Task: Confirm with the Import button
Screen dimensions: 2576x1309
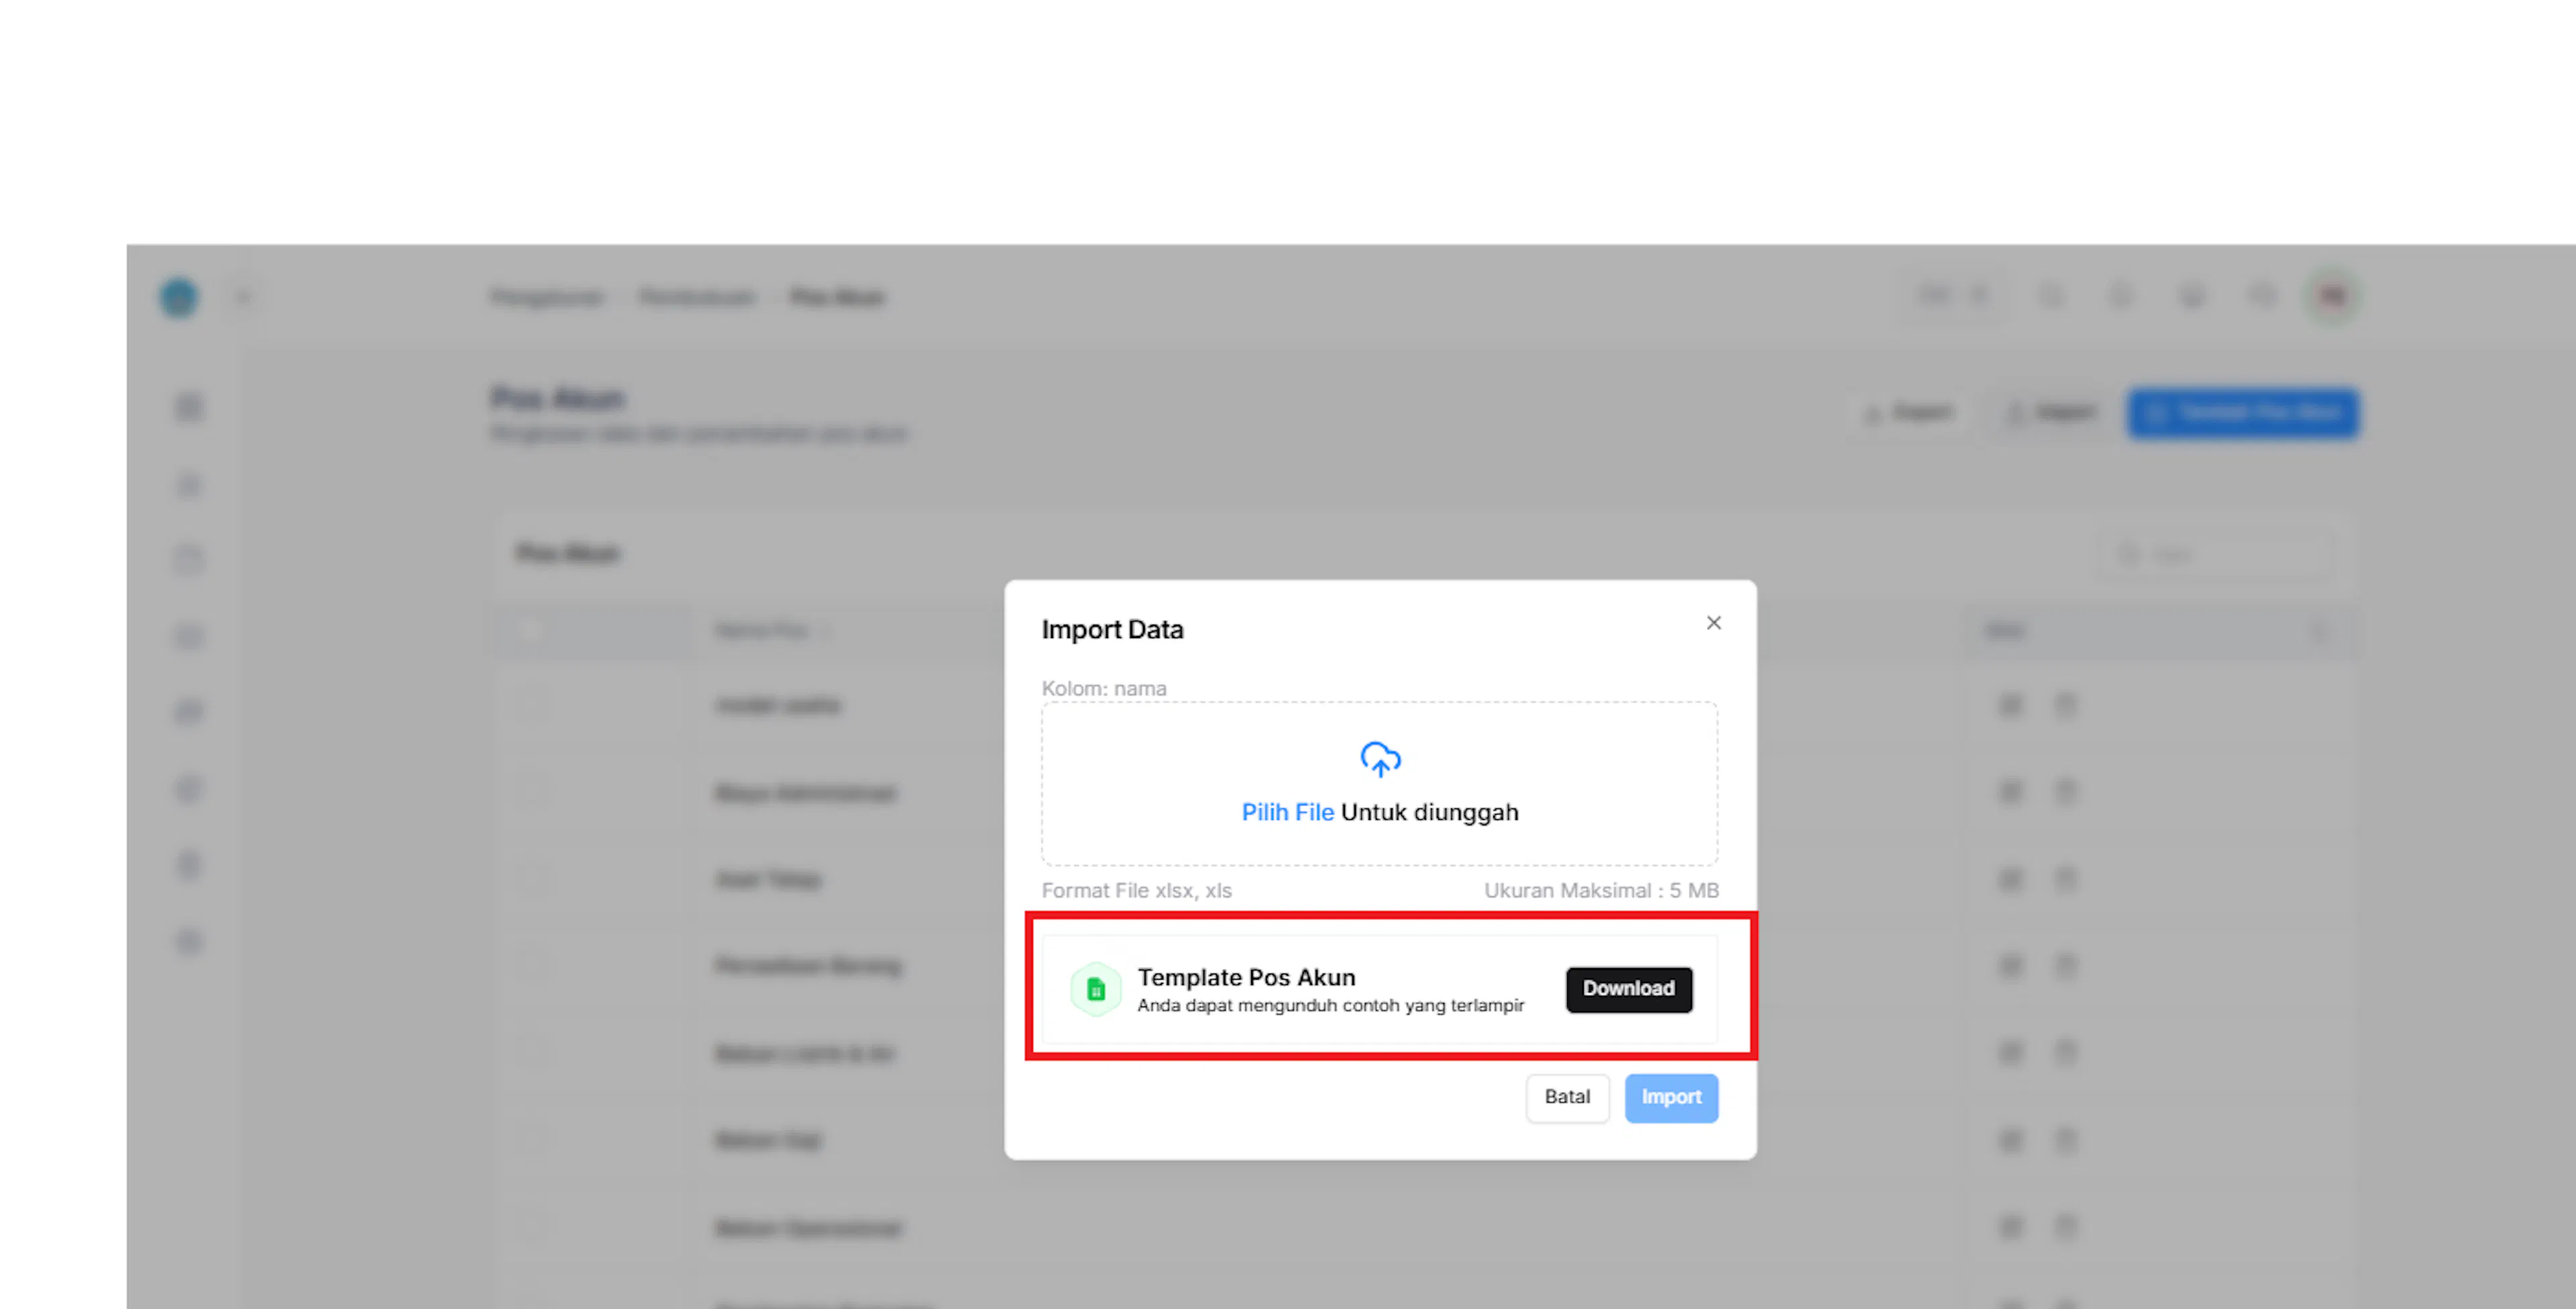Action: 1671,1097
